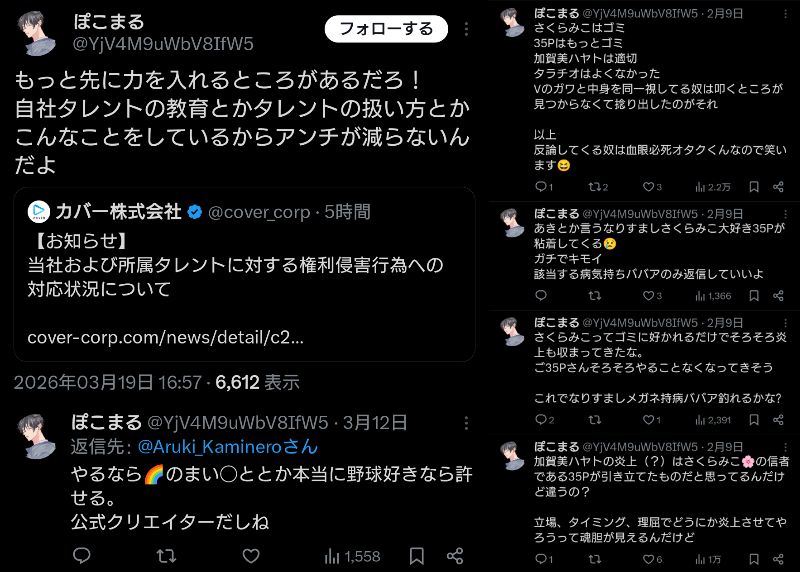View analytics showing 1,558 views
Viewport: 800px width, 572px height.
(353, 556)
